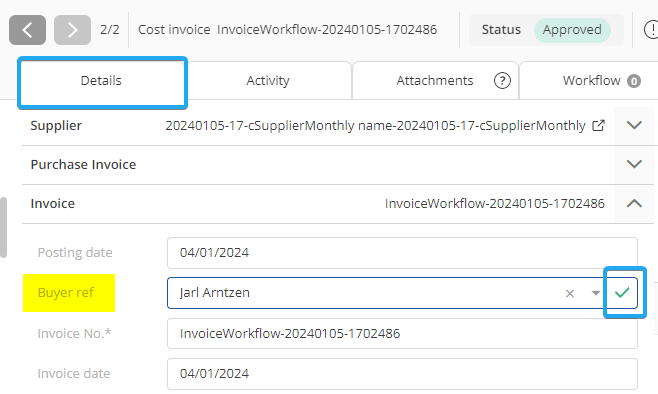Click the Cost invoice header title text
The image size is (658, 394).
(x=287, y=30)
